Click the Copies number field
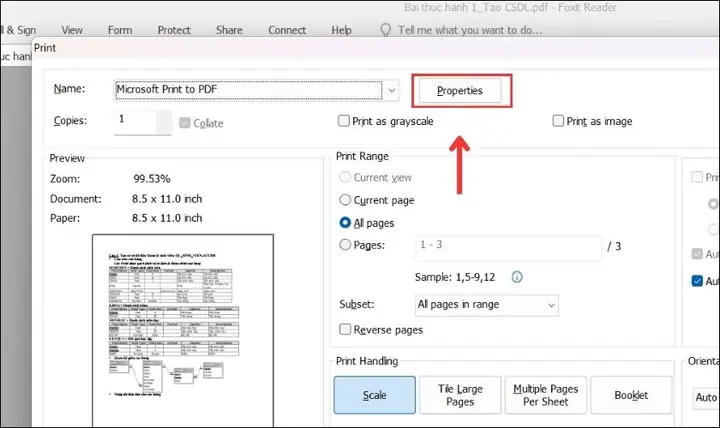This screenshot has height=428, width=720. (x=142, y=121)
